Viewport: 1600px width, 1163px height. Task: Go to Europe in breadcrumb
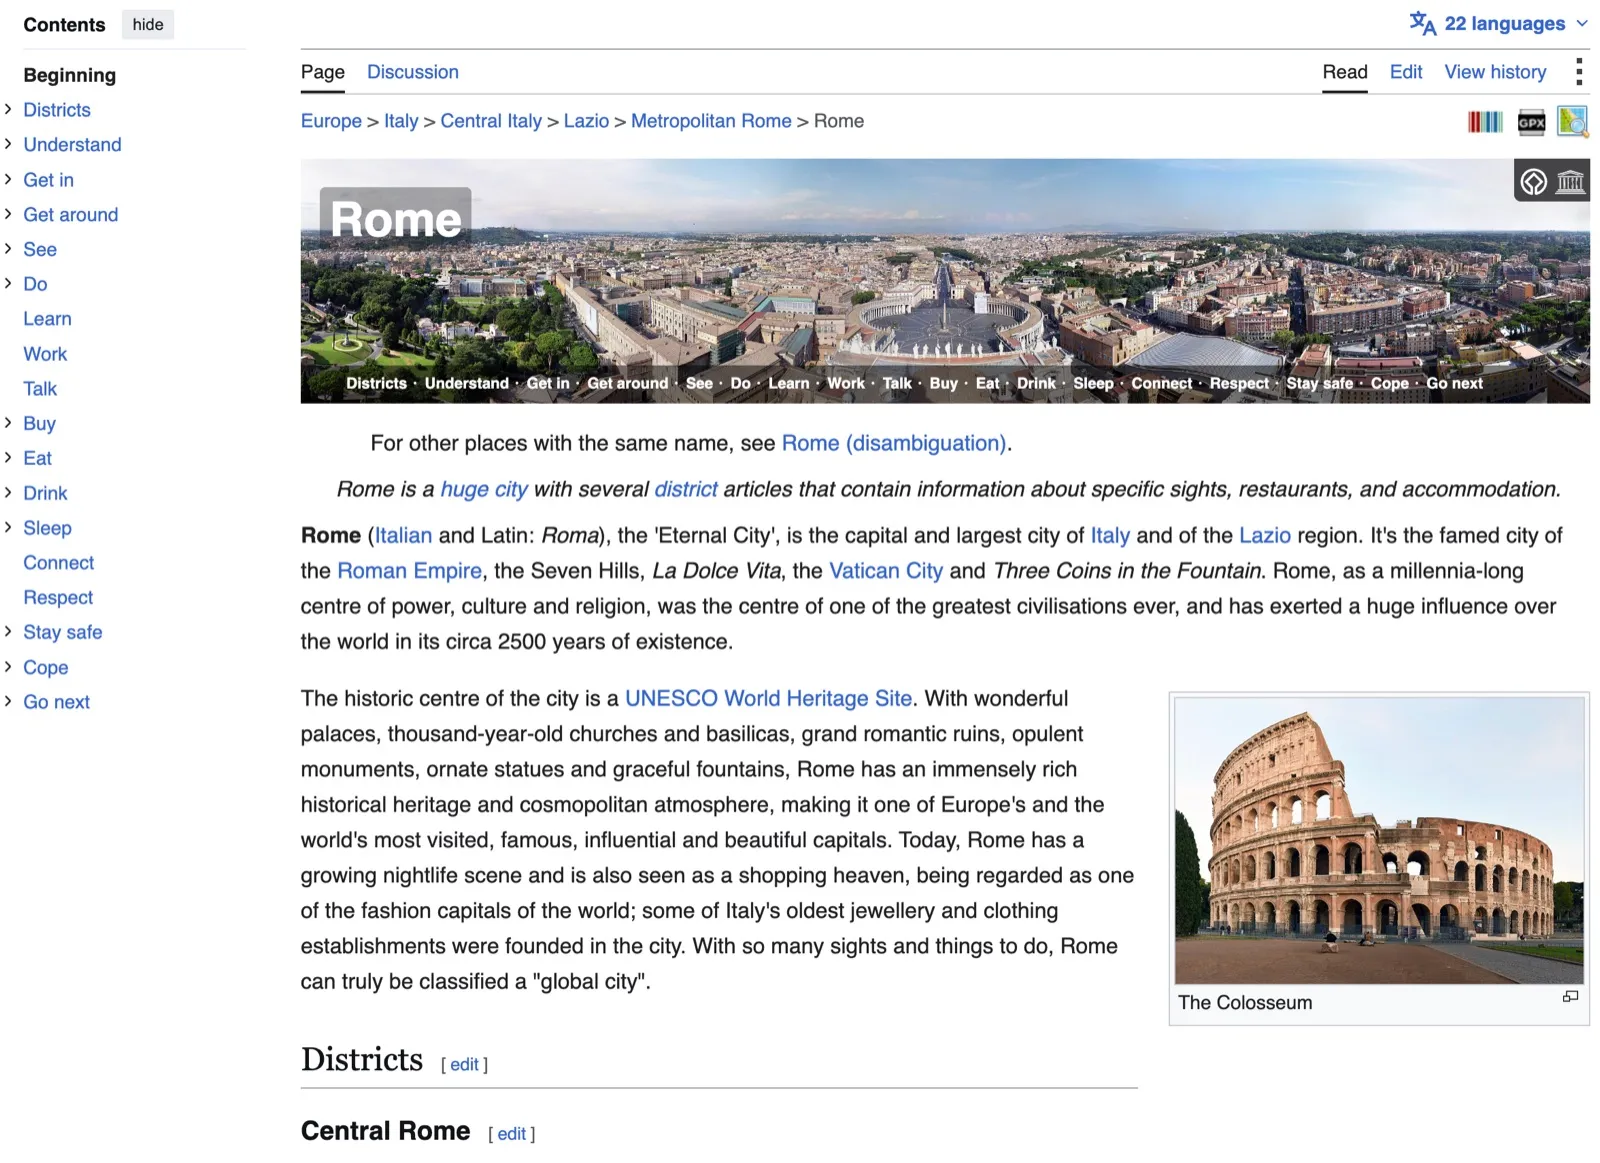tap(331, 121)
